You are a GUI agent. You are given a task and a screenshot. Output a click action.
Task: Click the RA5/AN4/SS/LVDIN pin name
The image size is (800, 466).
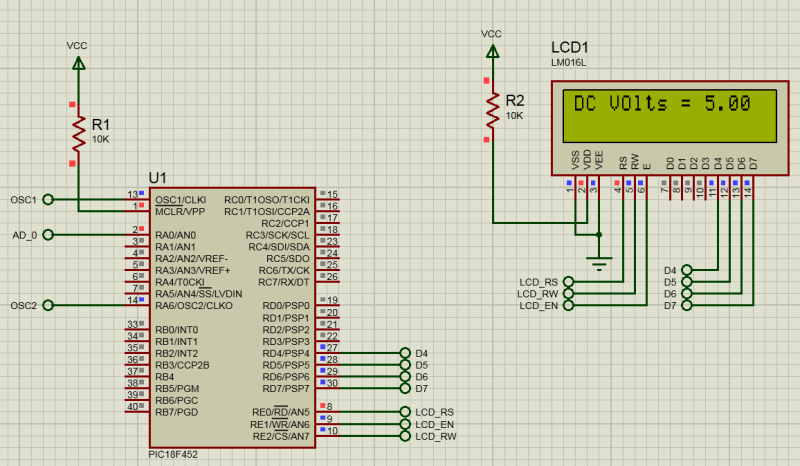(x=199, y=294)
